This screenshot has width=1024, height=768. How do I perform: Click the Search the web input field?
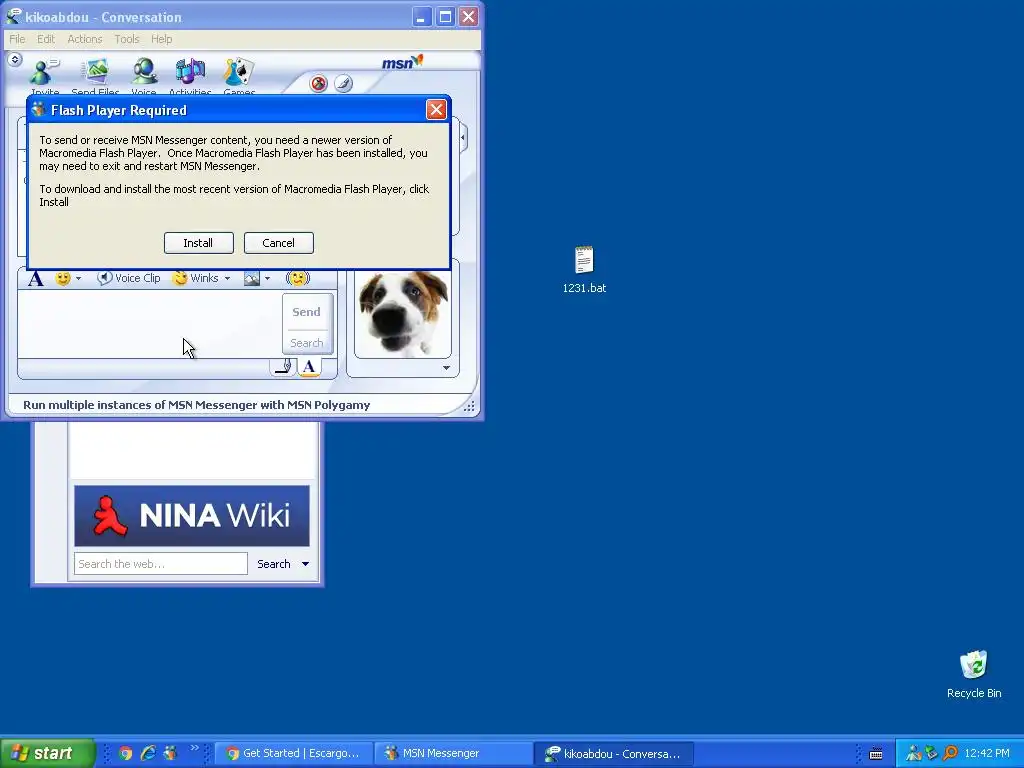tap(161, 564)
